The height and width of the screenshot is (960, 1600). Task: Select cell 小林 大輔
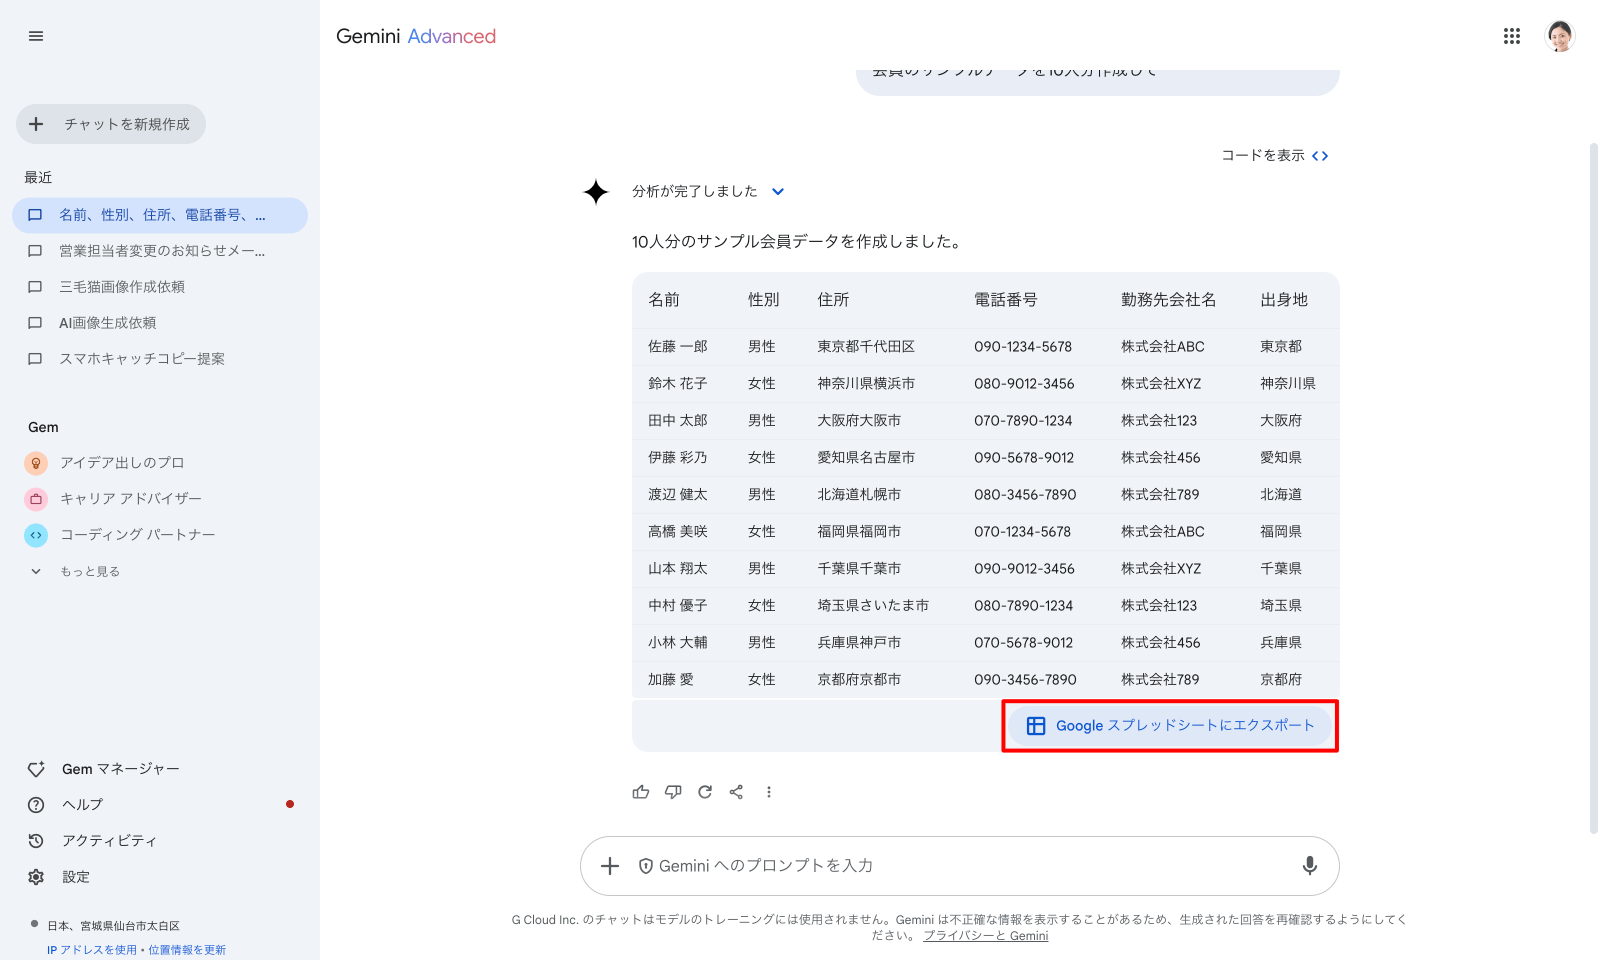click(678, 643)
